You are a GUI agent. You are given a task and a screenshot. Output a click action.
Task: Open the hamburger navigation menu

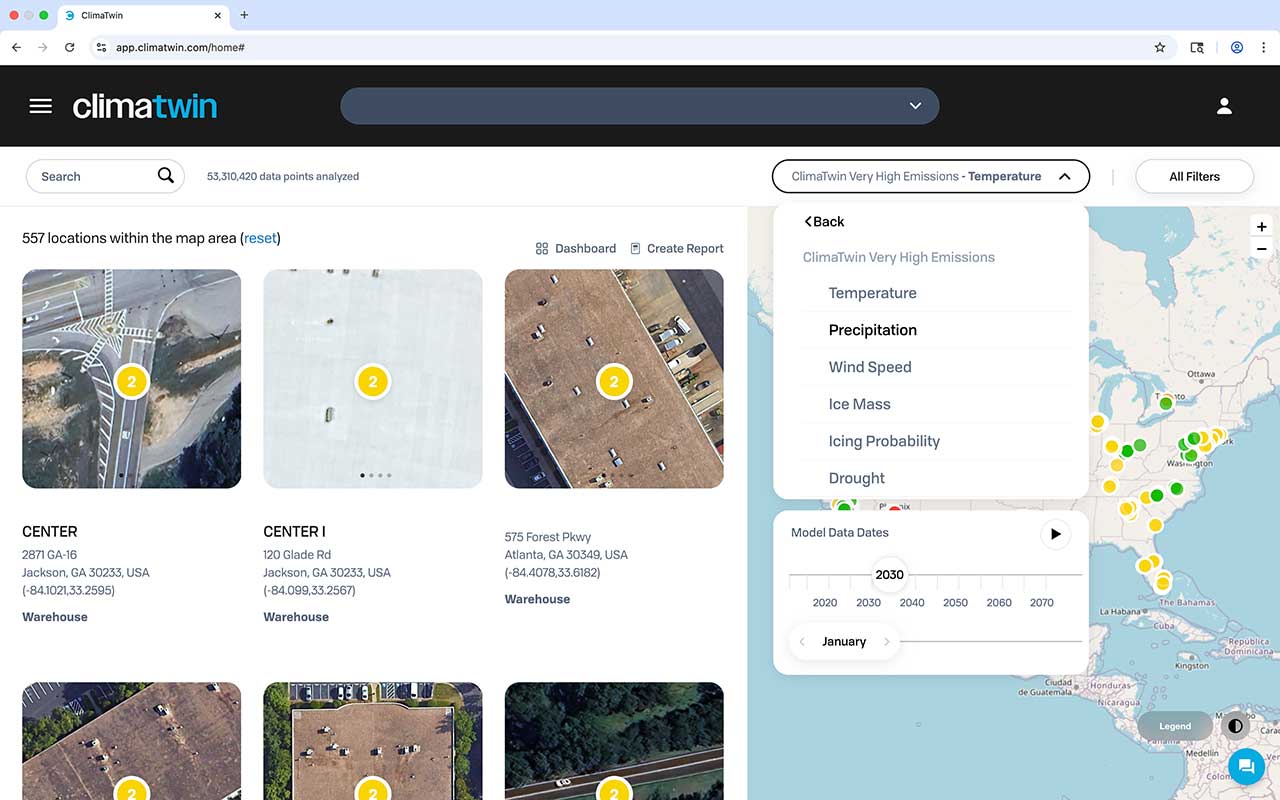pyautogui.click(x=40, y=106)
